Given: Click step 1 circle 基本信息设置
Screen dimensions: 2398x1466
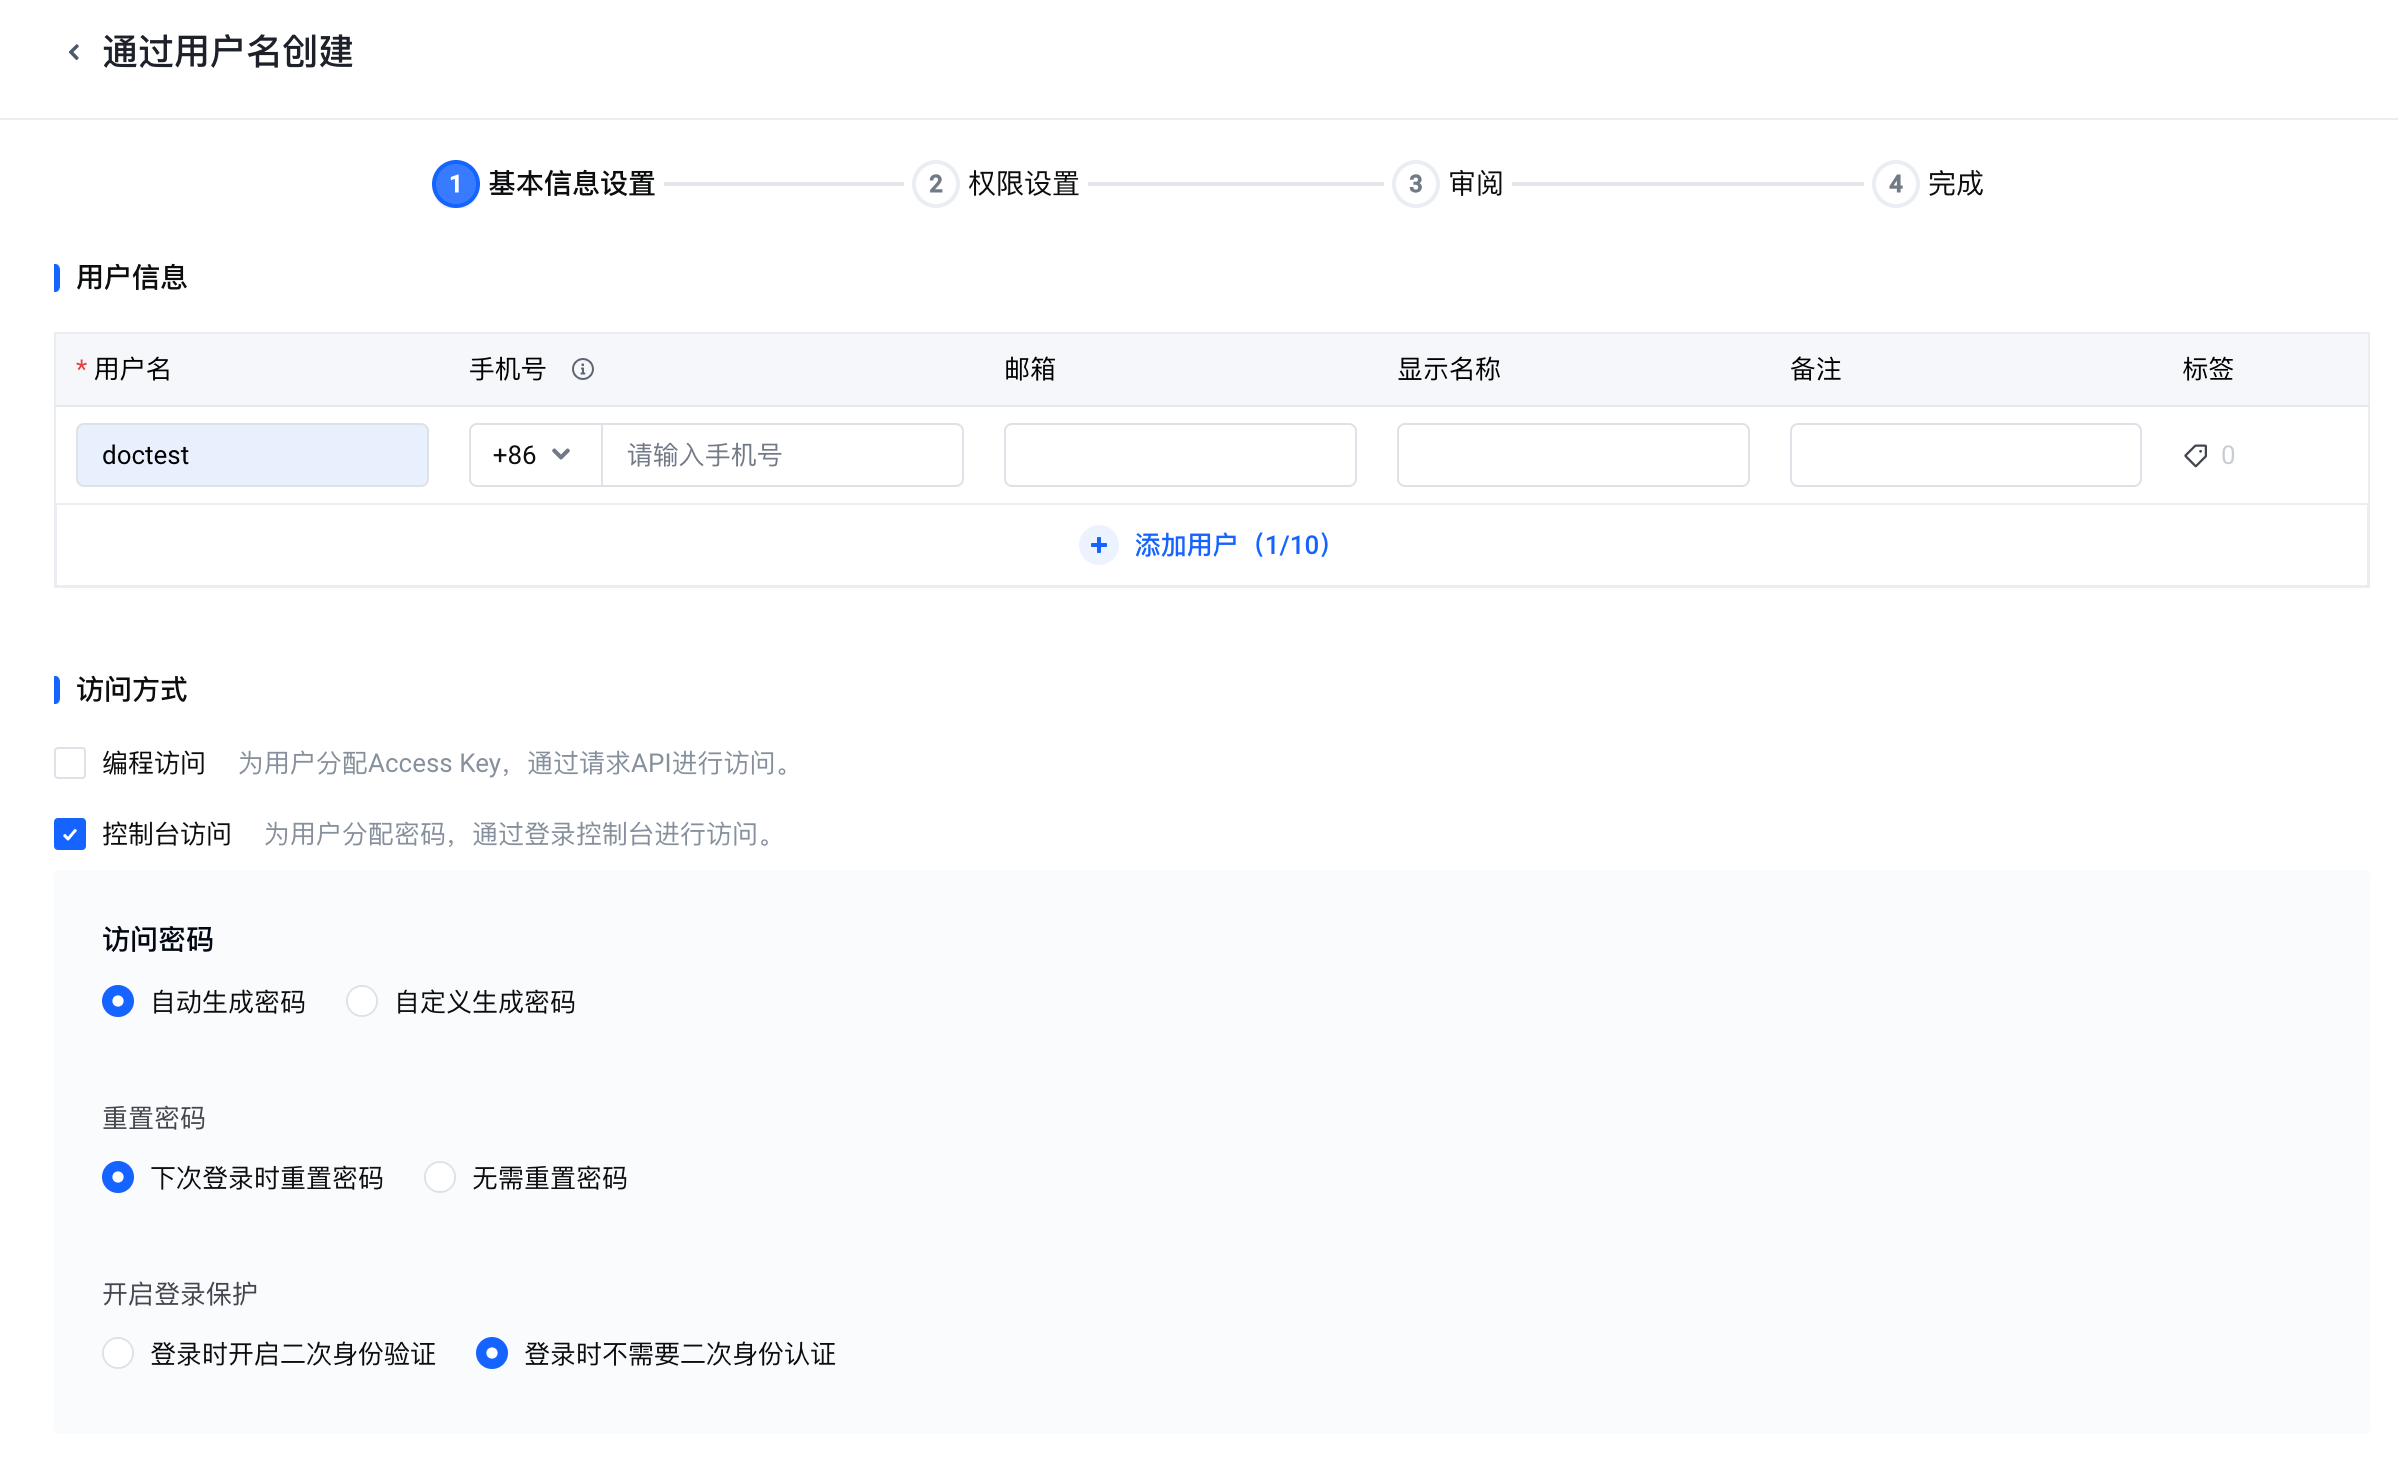Looking at the screenshot, I should click(455, 184).
